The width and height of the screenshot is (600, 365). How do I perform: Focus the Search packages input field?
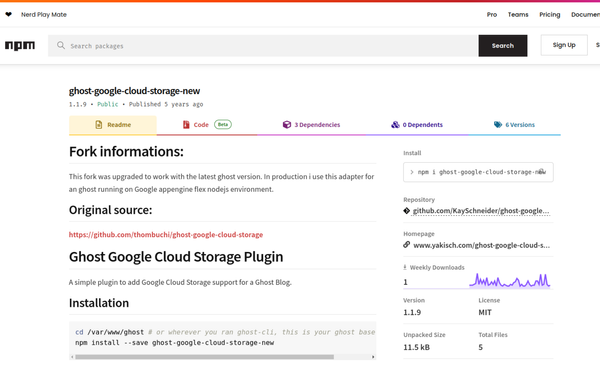[x=263, y=46]
